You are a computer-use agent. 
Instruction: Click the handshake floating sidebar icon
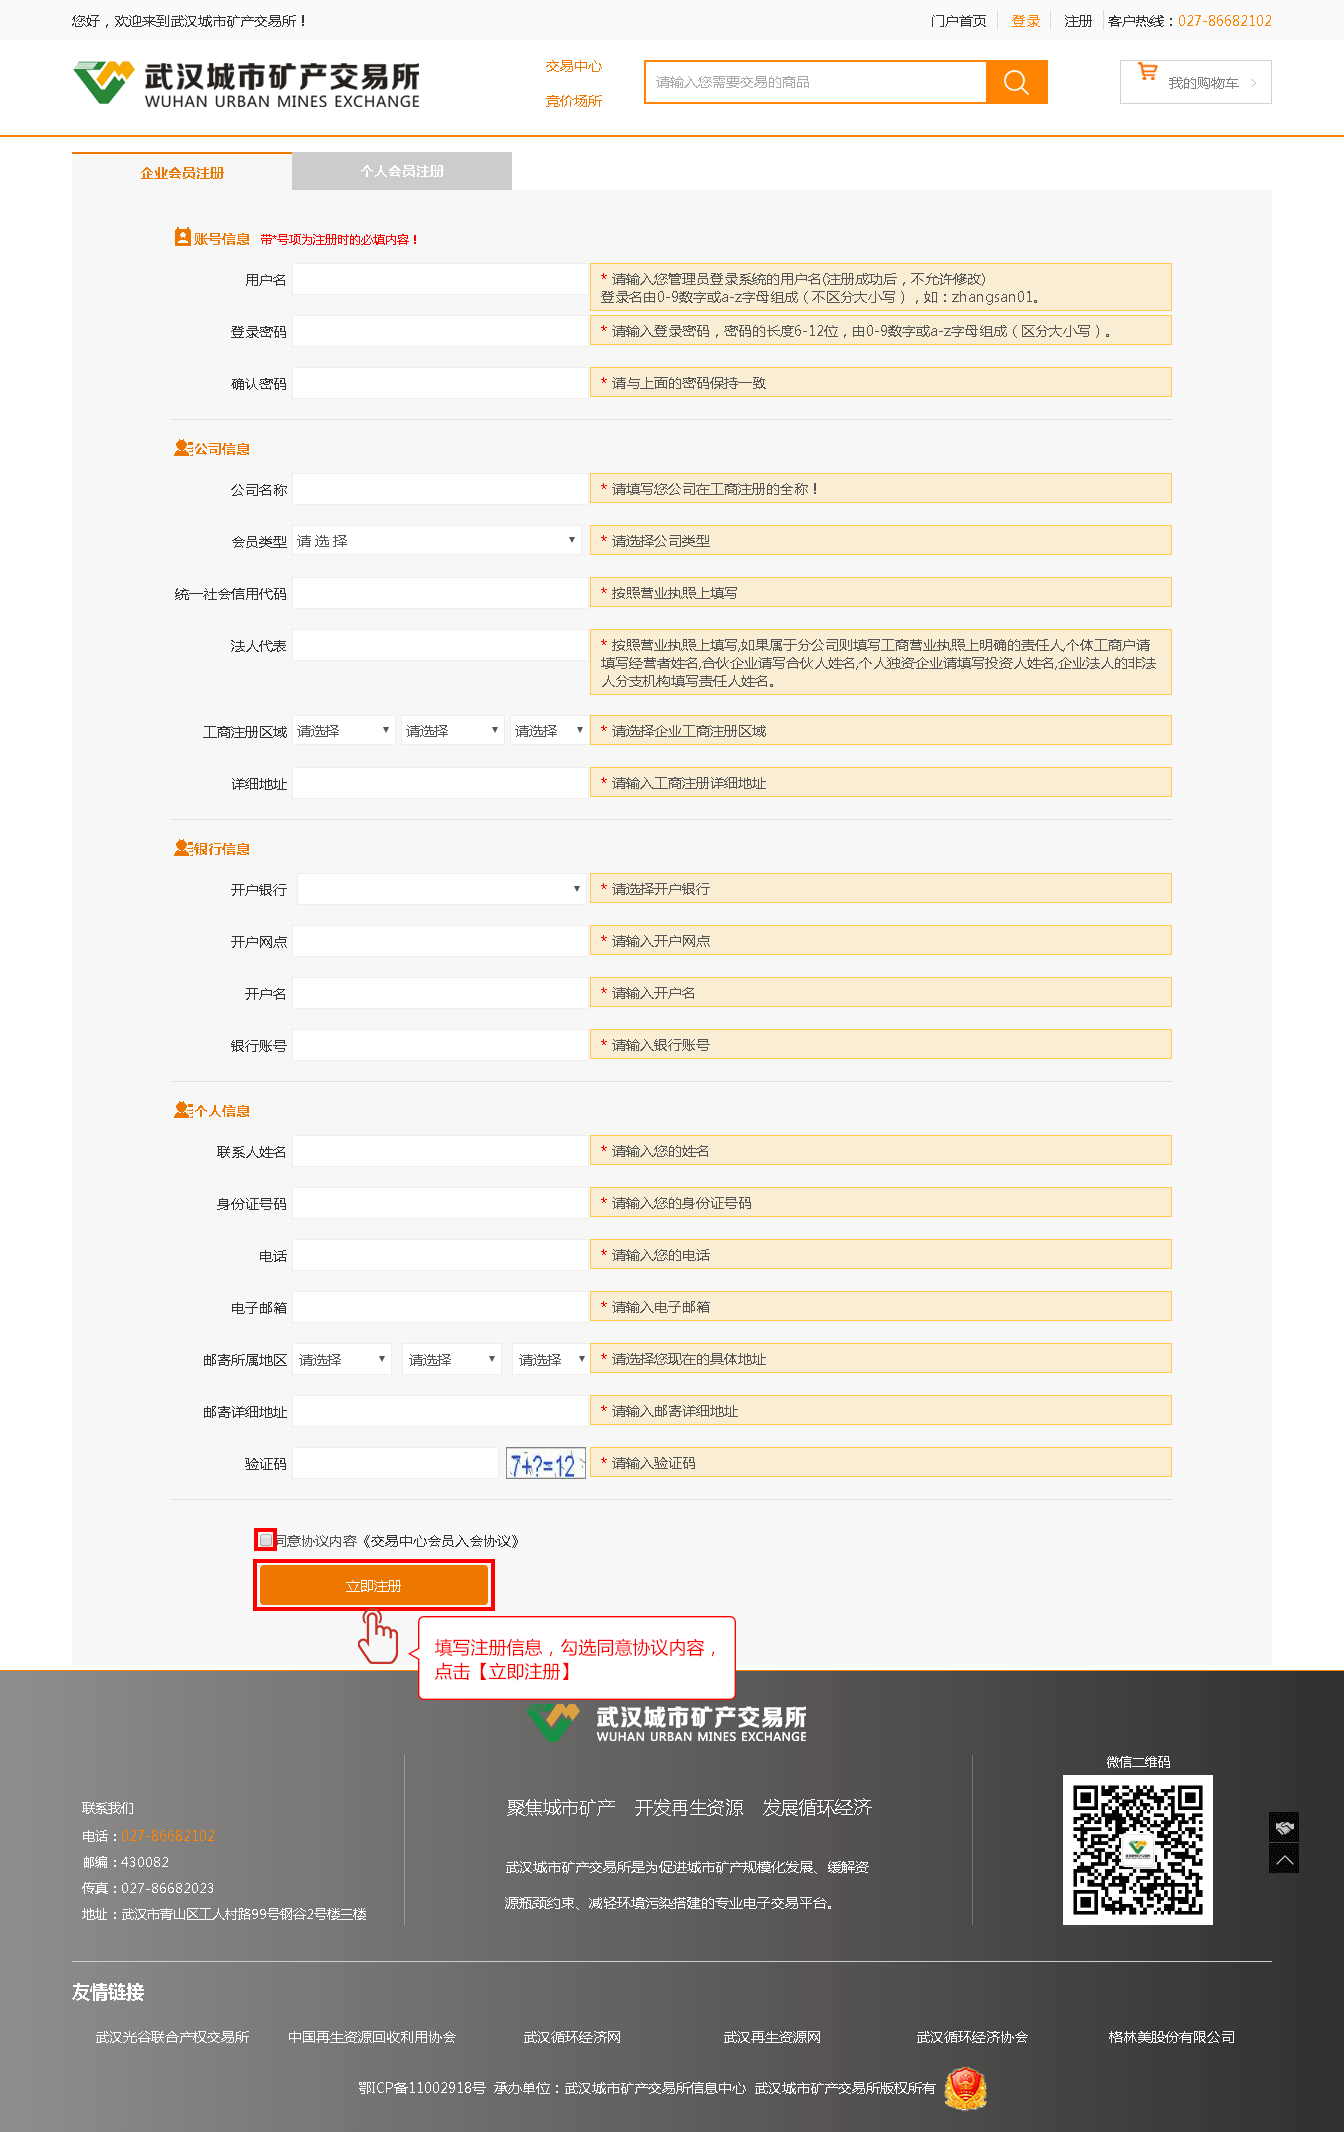click(1284, 1827)
